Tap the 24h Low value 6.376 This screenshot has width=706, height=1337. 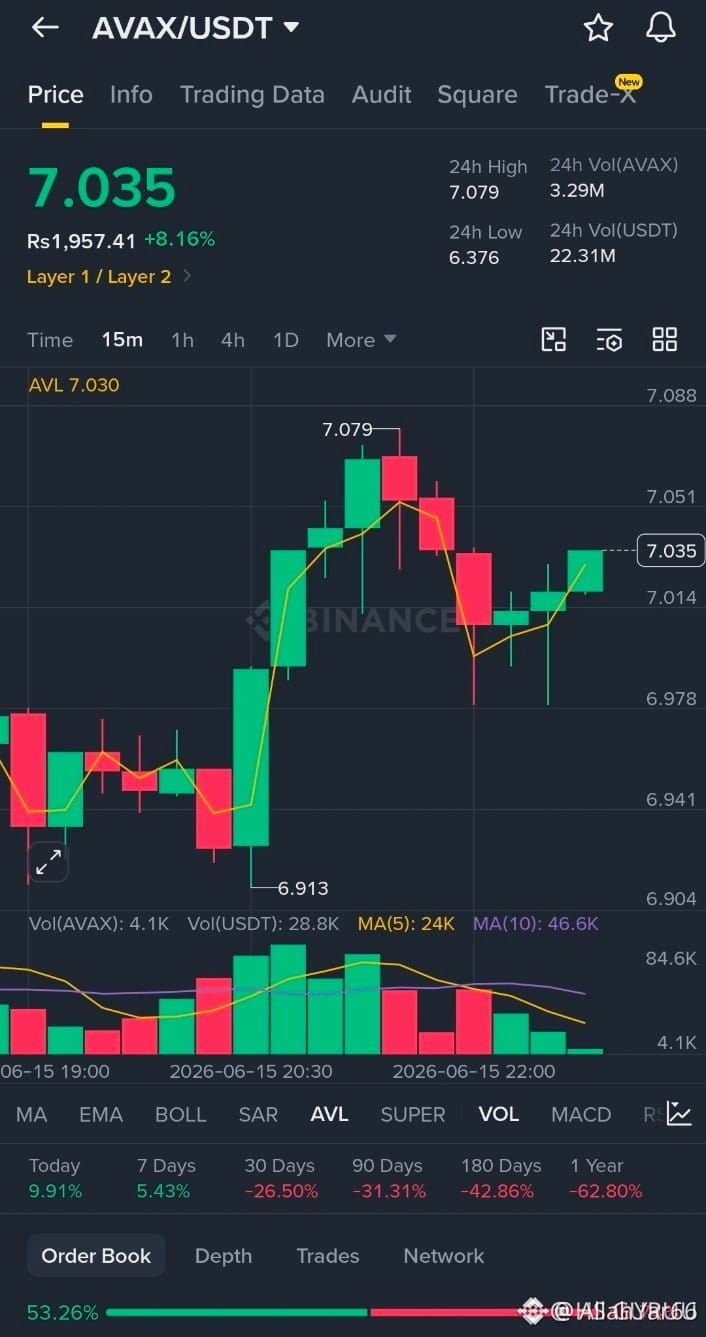pos(474,257)
